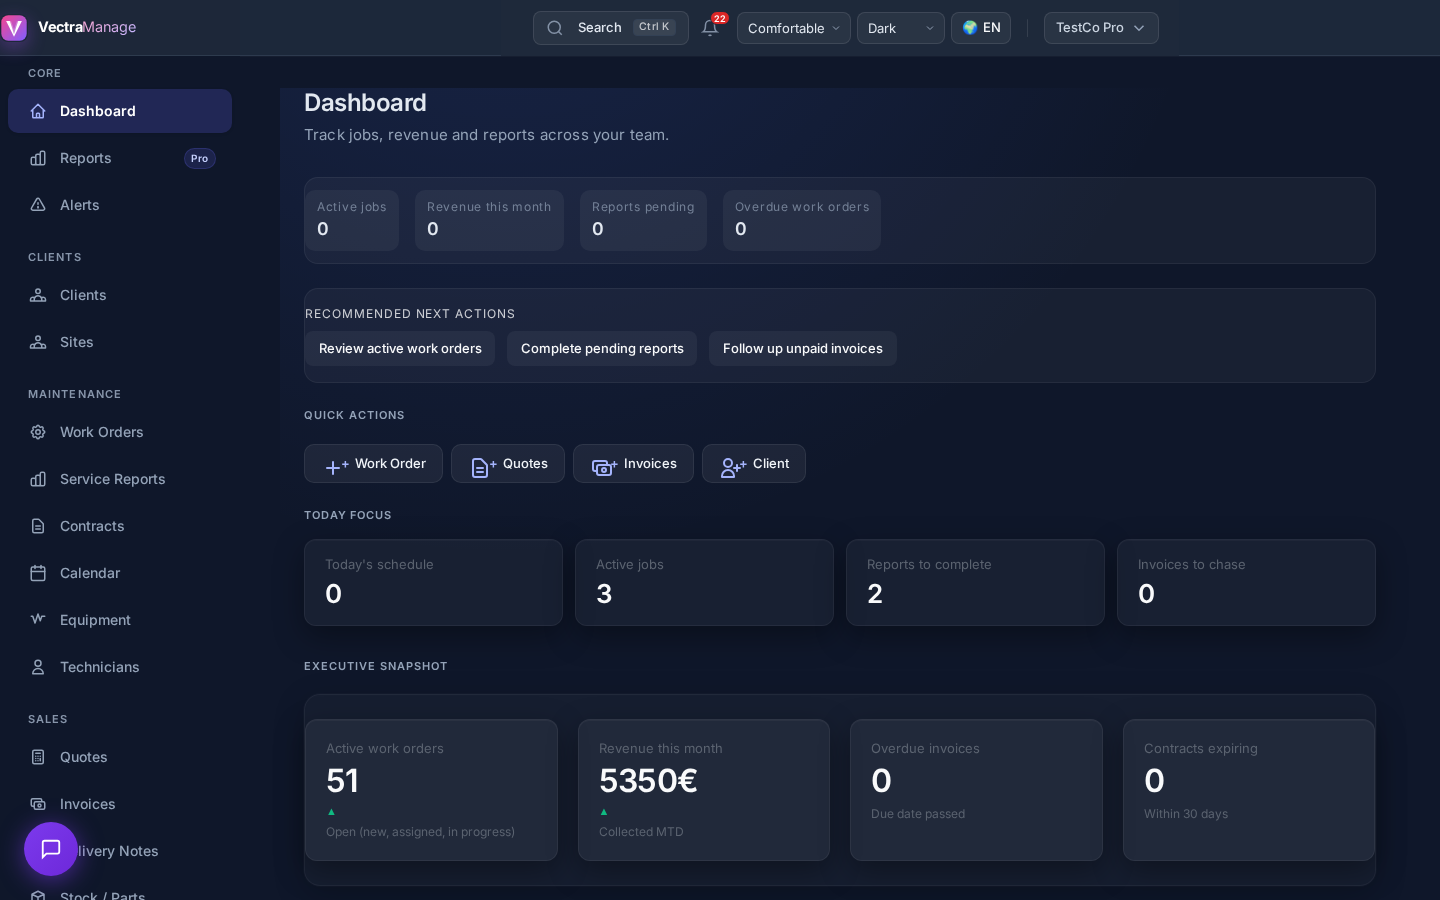Open Contracts menu item
The width and height of the screenshot is (1440, 900).
tap(120, 526)
